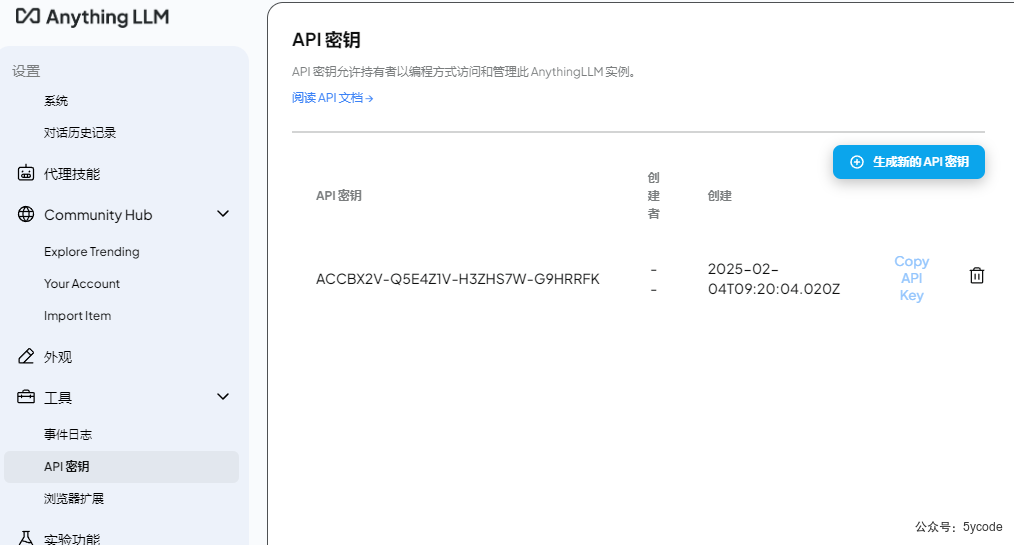1014x545 pixels.
Task: Select Community Hub in the sidebar
Action: pyautogui.click(x=98, y=215)
